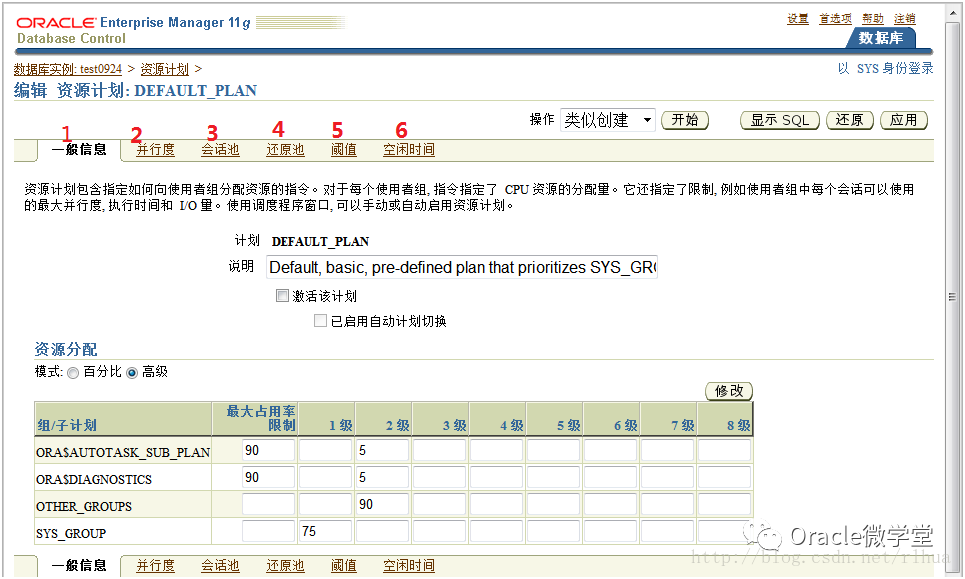The image size is (965, 579).
Task: Select the 数据库 tab at top right
Action: tap(880, 38)
